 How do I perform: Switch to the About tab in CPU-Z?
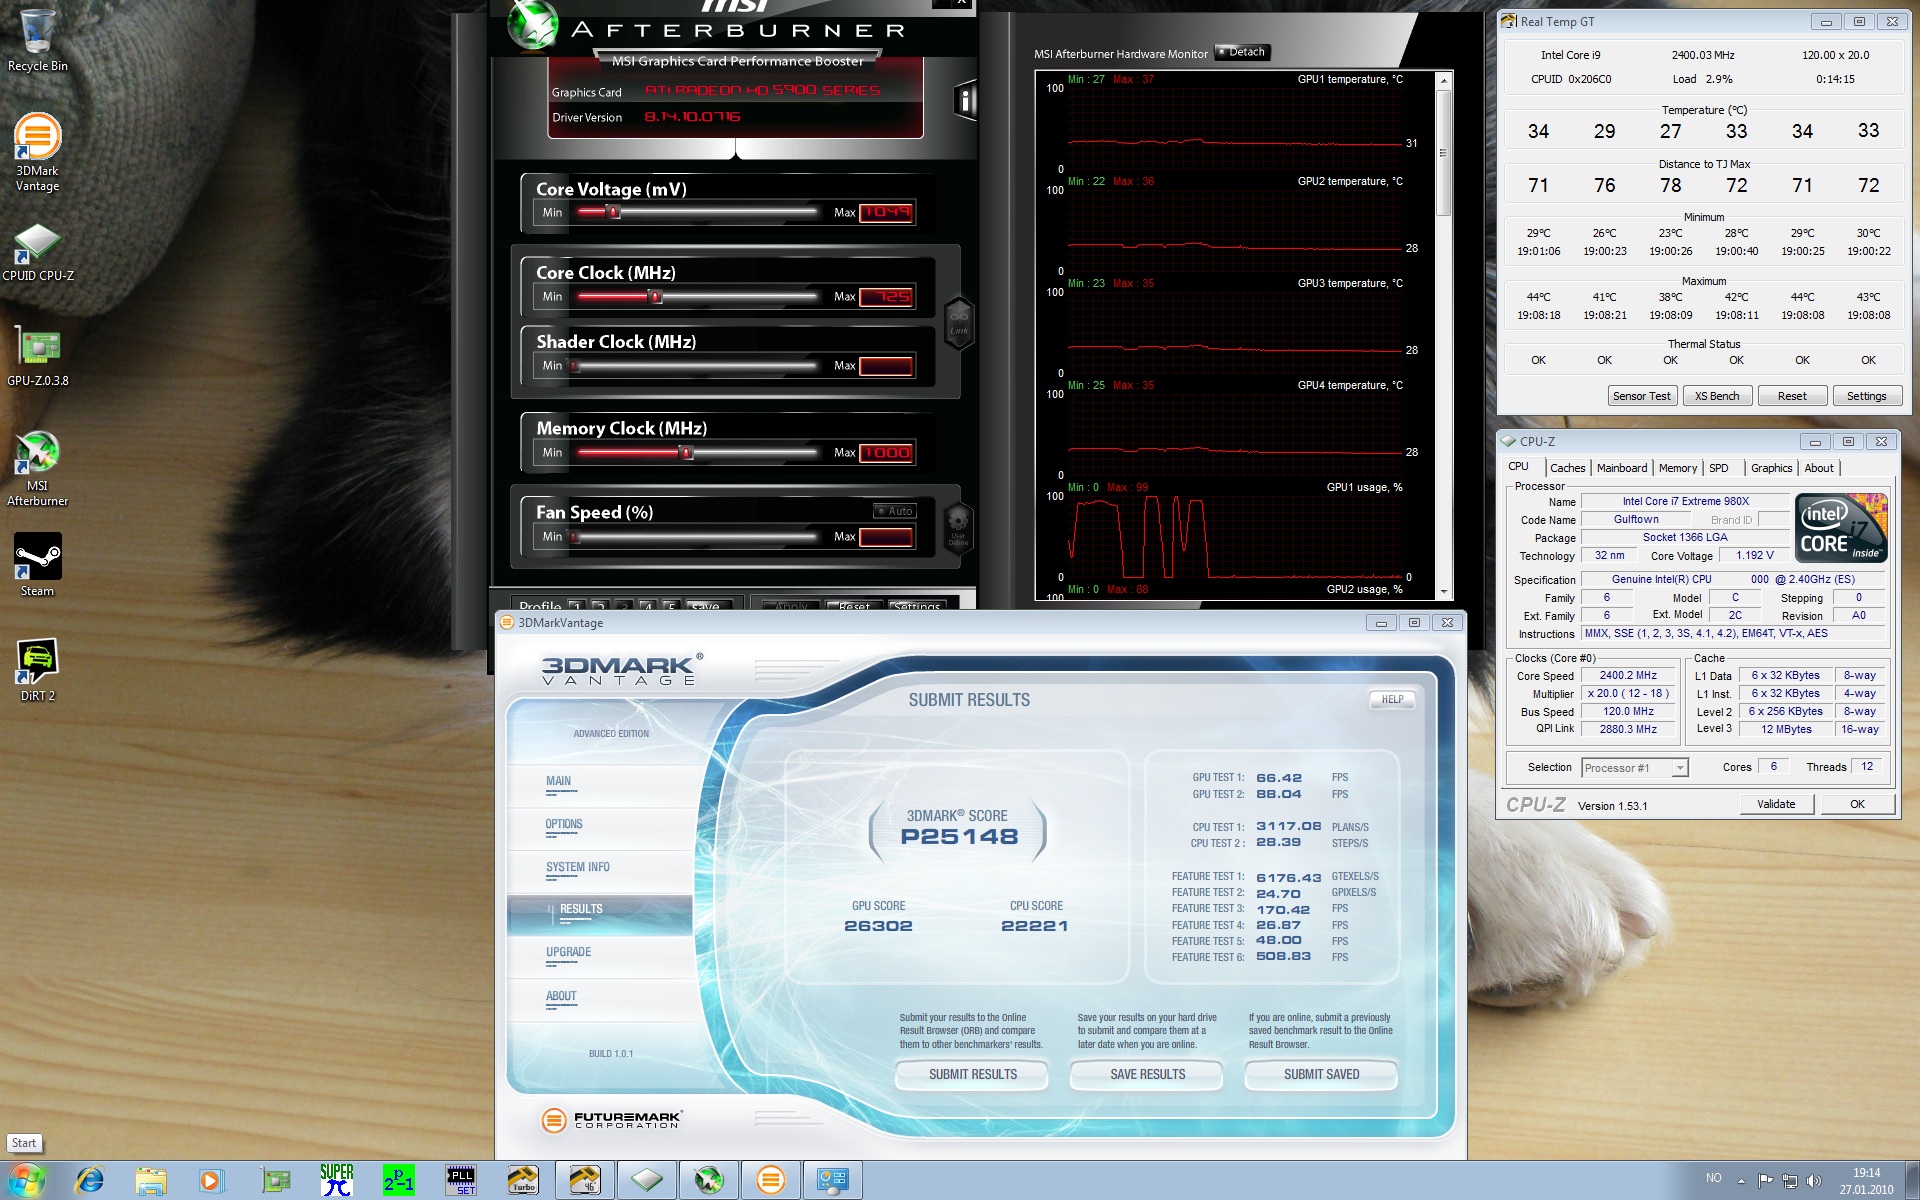coord(1818,468)
